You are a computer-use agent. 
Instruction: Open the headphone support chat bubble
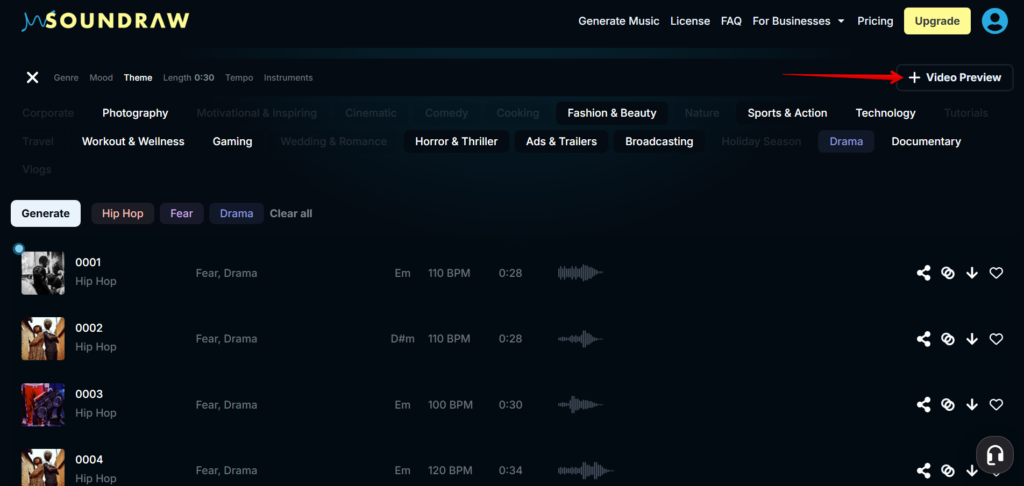pos(995,455)
